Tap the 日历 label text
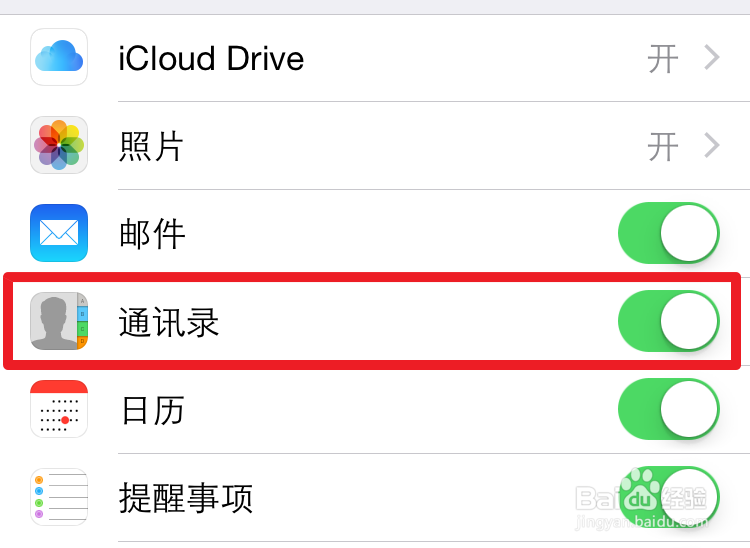 151,409
